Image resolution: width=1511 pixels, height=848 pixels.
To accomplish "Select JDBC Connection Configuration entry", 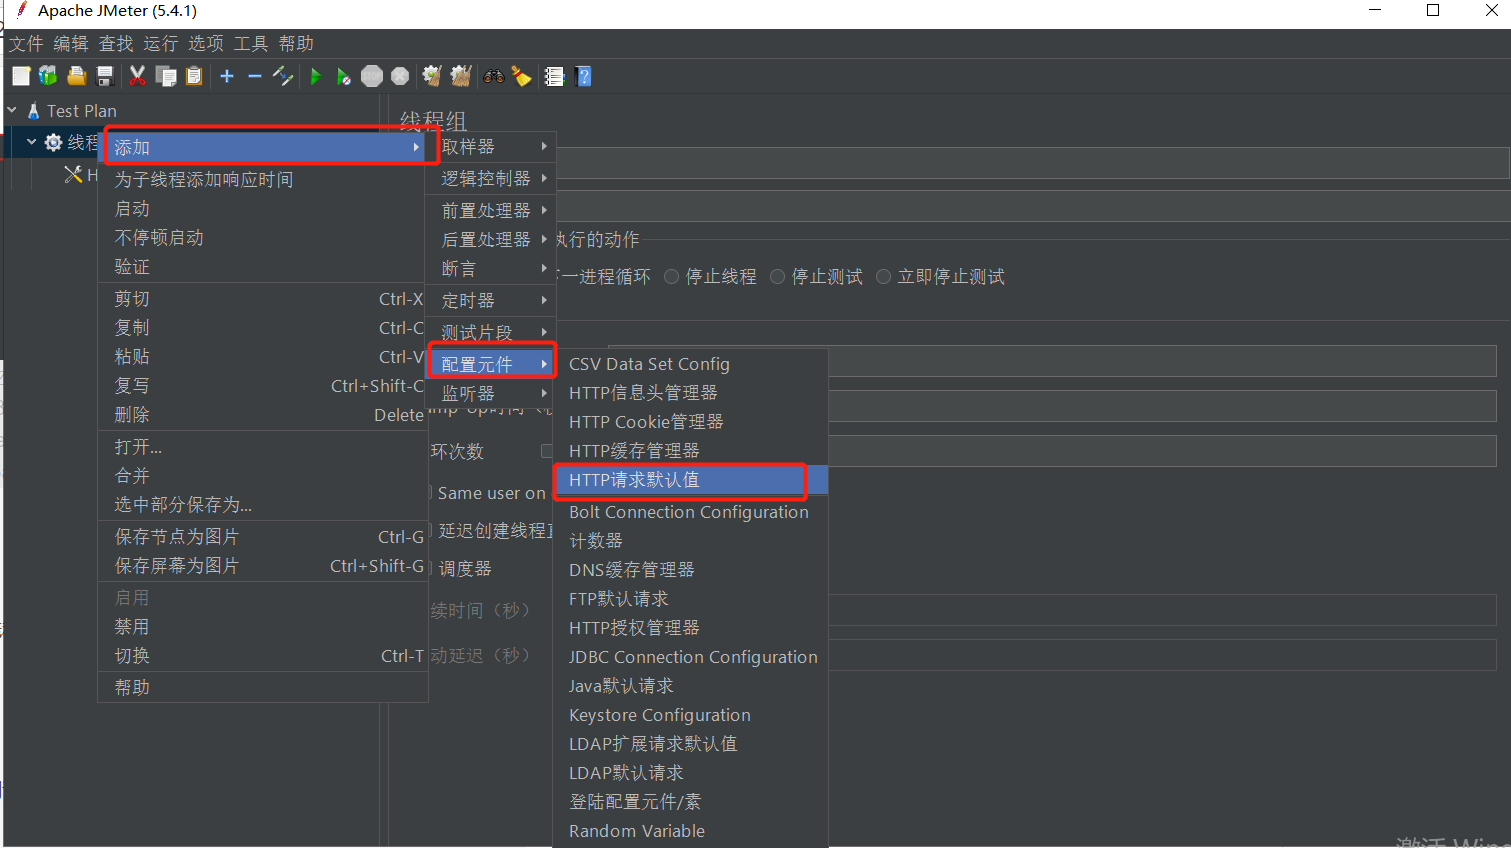I will click(x=690, y=657).
